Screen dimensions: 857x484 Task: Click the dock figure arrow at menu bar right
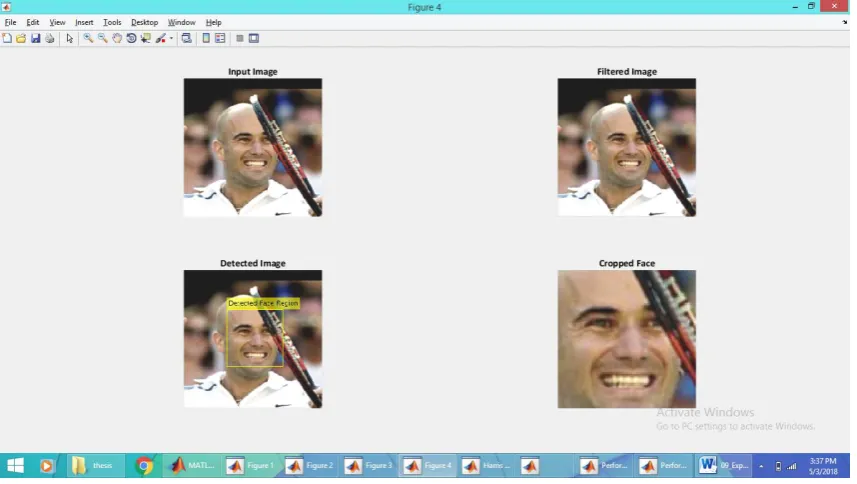click(844, 22)
